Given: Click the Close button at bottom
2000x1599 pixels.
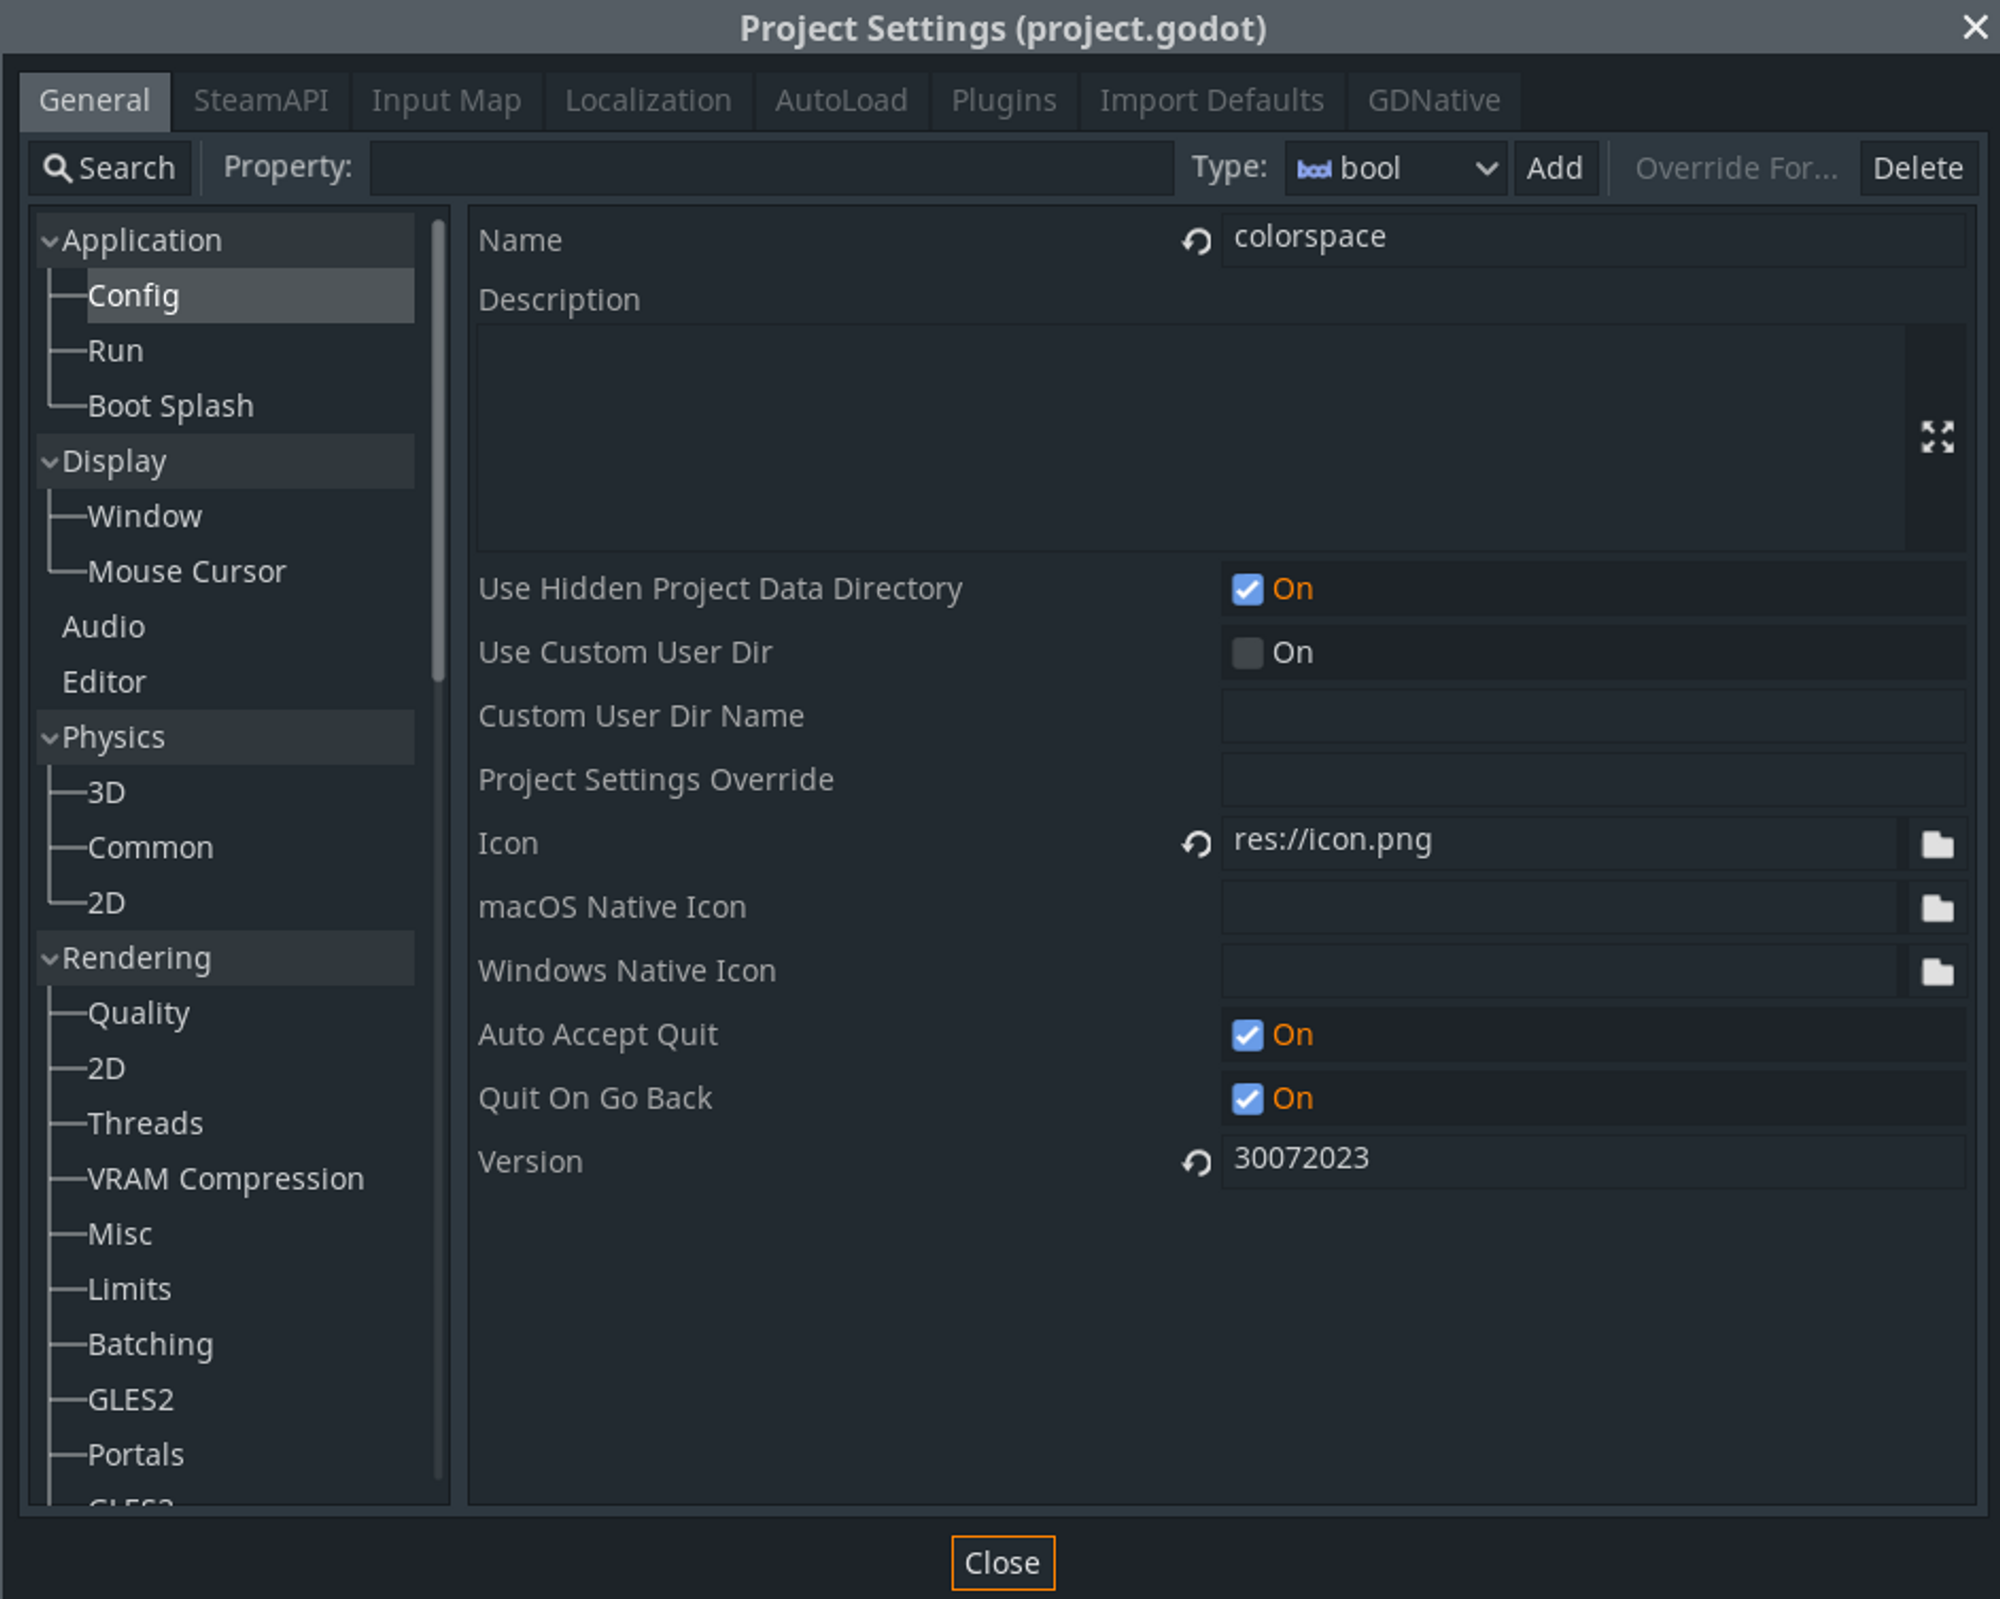Looking at the screenshot, I should pos(1003,1563).
